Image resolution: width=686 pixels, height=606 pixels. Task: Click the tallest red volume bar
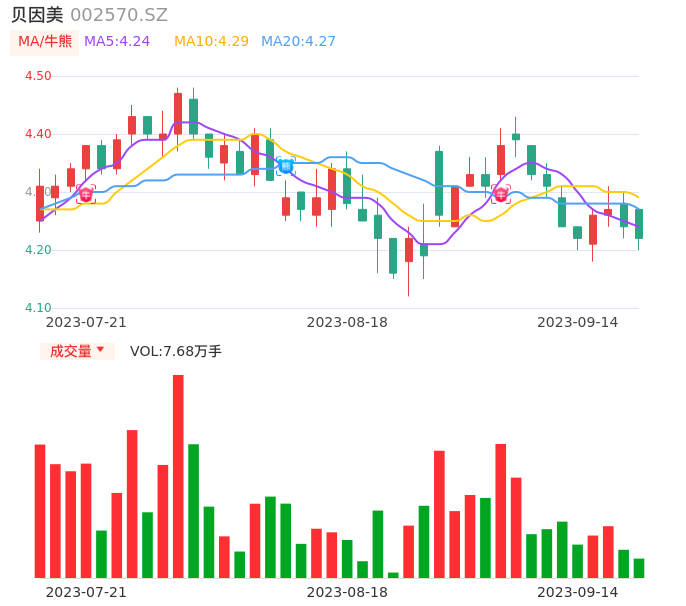pyautogui.click(x=178, y=476)
